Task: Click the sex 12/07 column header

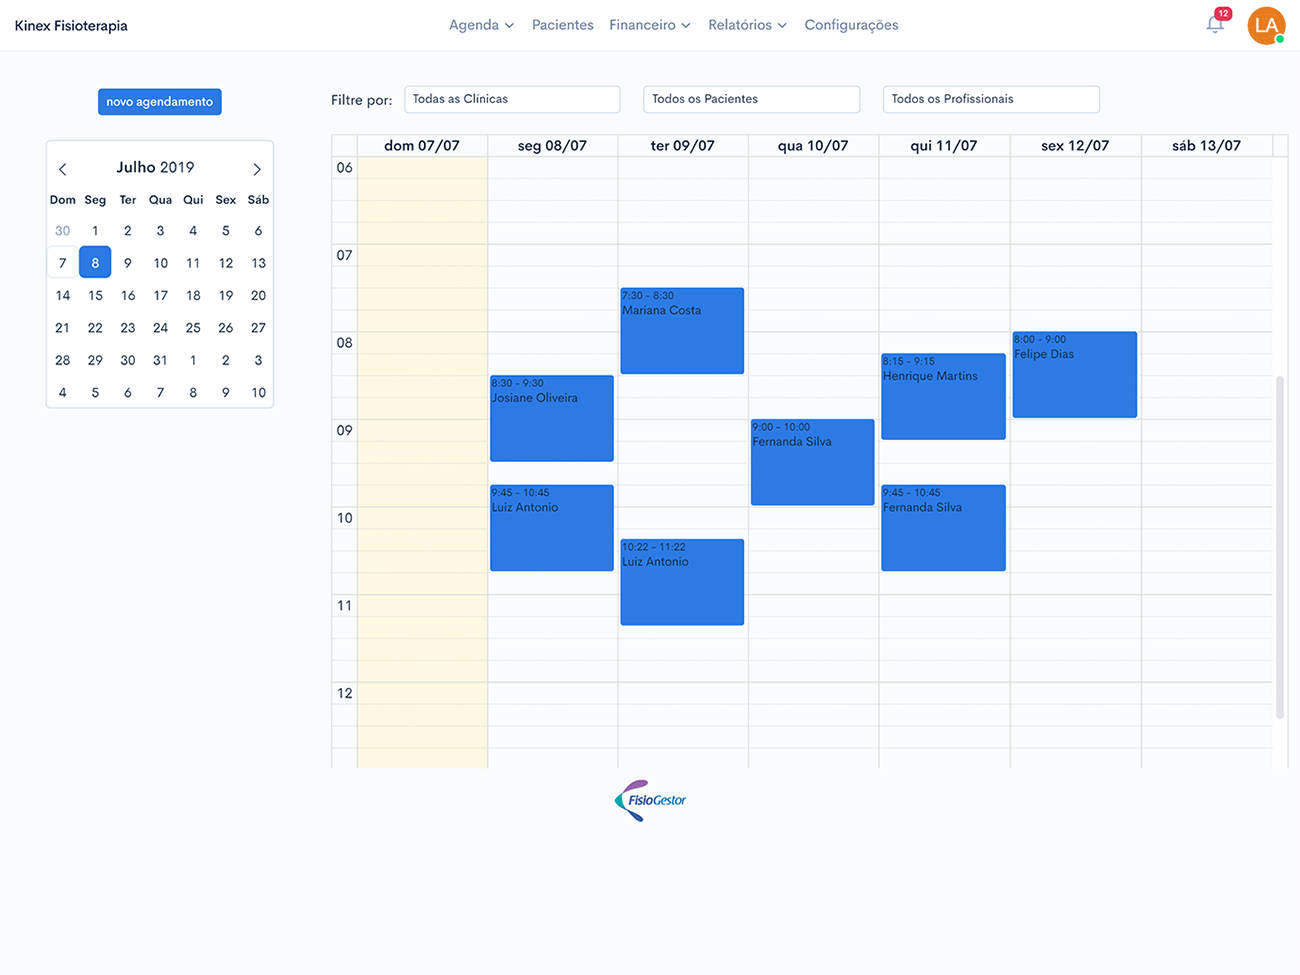Action: point(1075,146)
